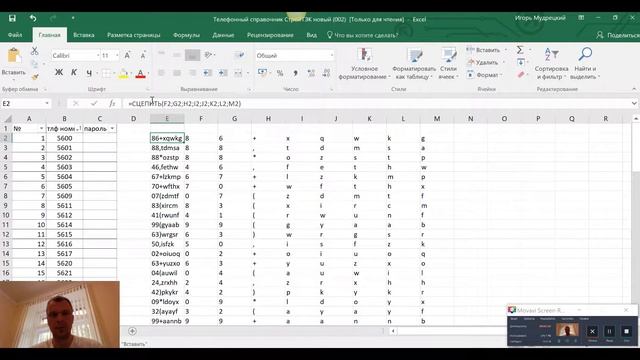The width and height of the screenshot is (640, 360).
Task: Toggle the wrap text button
Action: pos(240,55)
